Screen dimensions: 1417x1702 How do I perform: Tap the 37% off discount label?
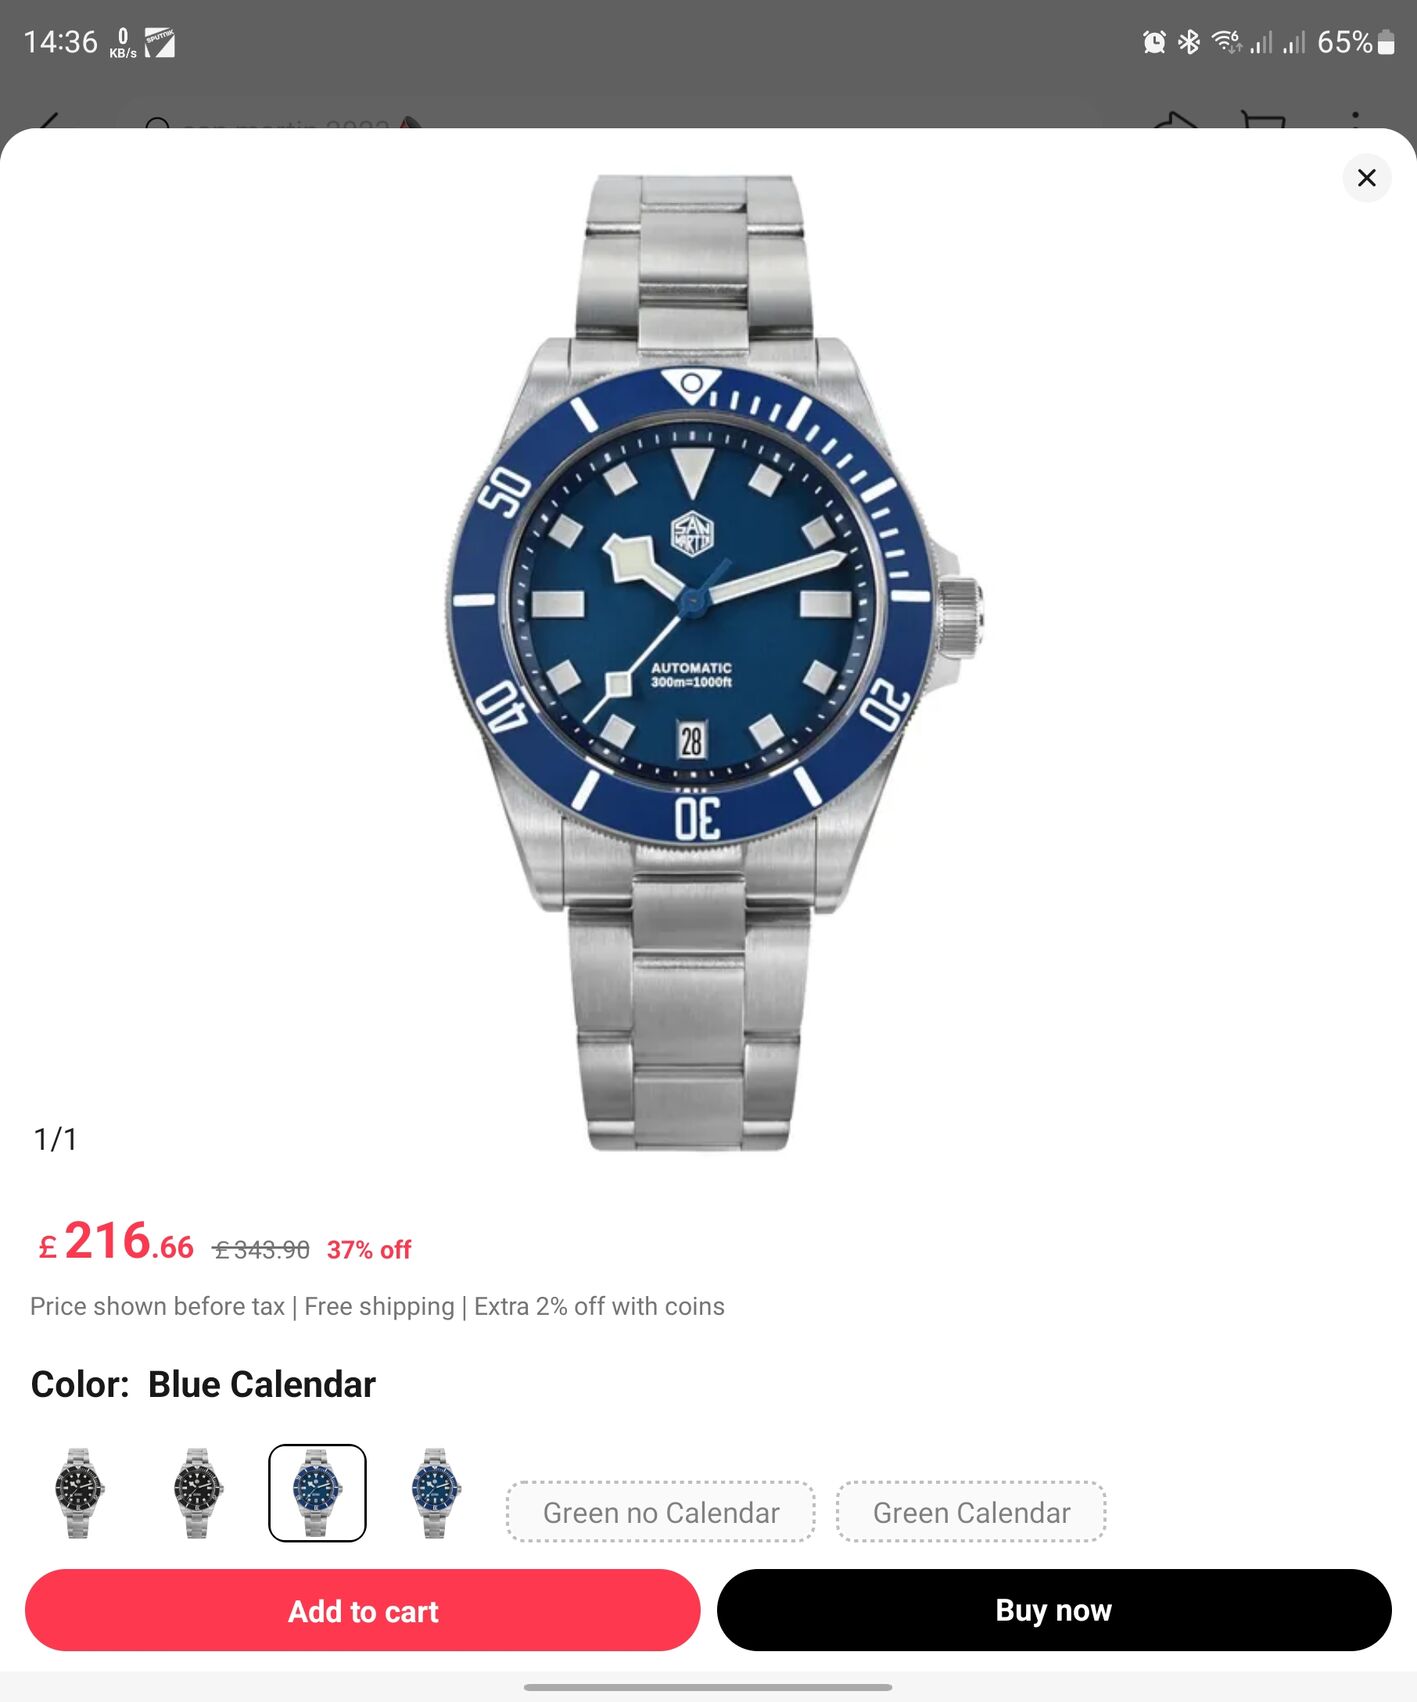coord(369,1249)
